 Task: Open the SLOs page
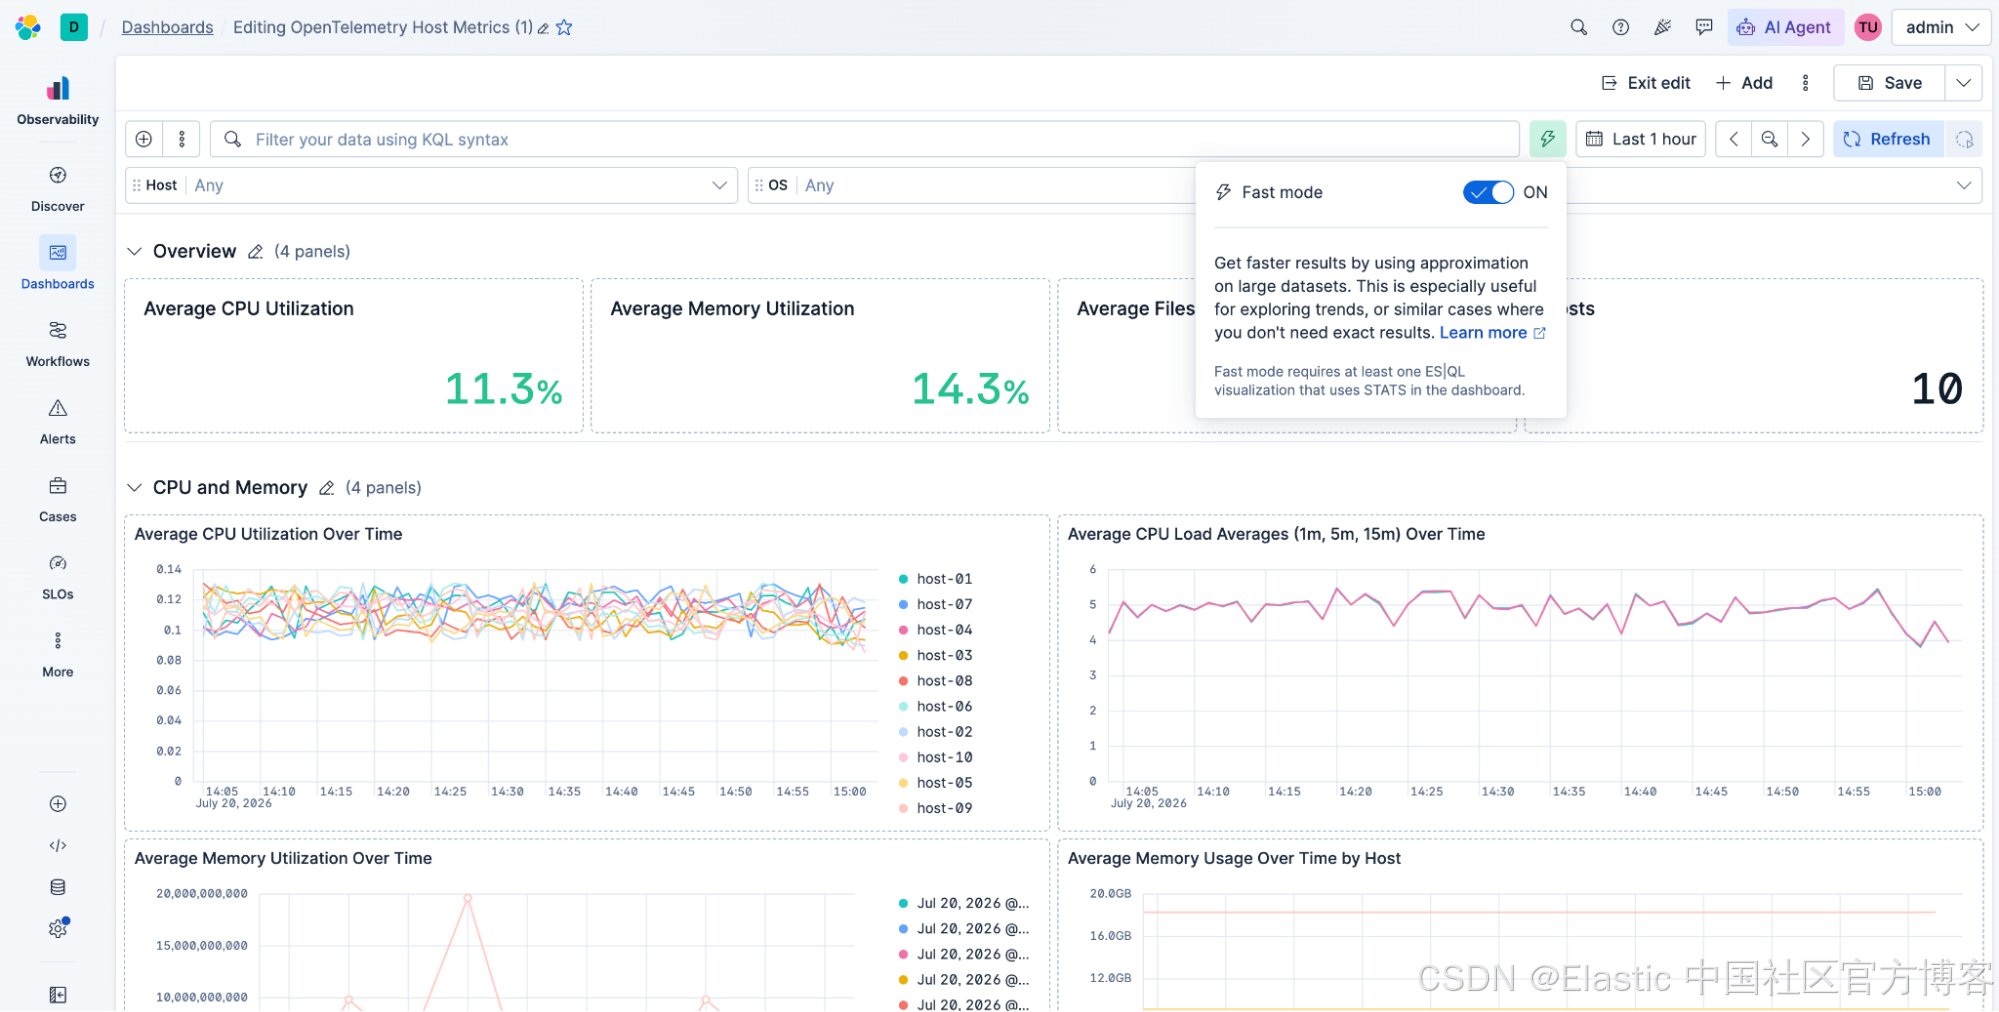[x=57, y=577]
